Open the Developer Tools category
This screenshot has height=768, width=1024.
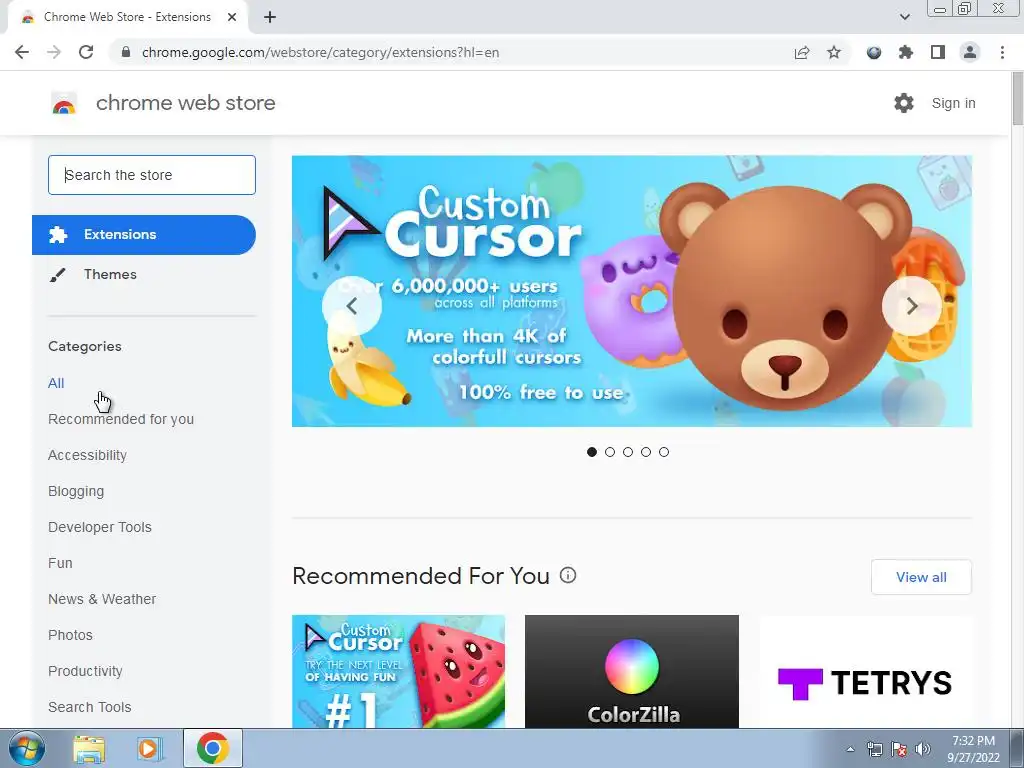click(100, 527)
